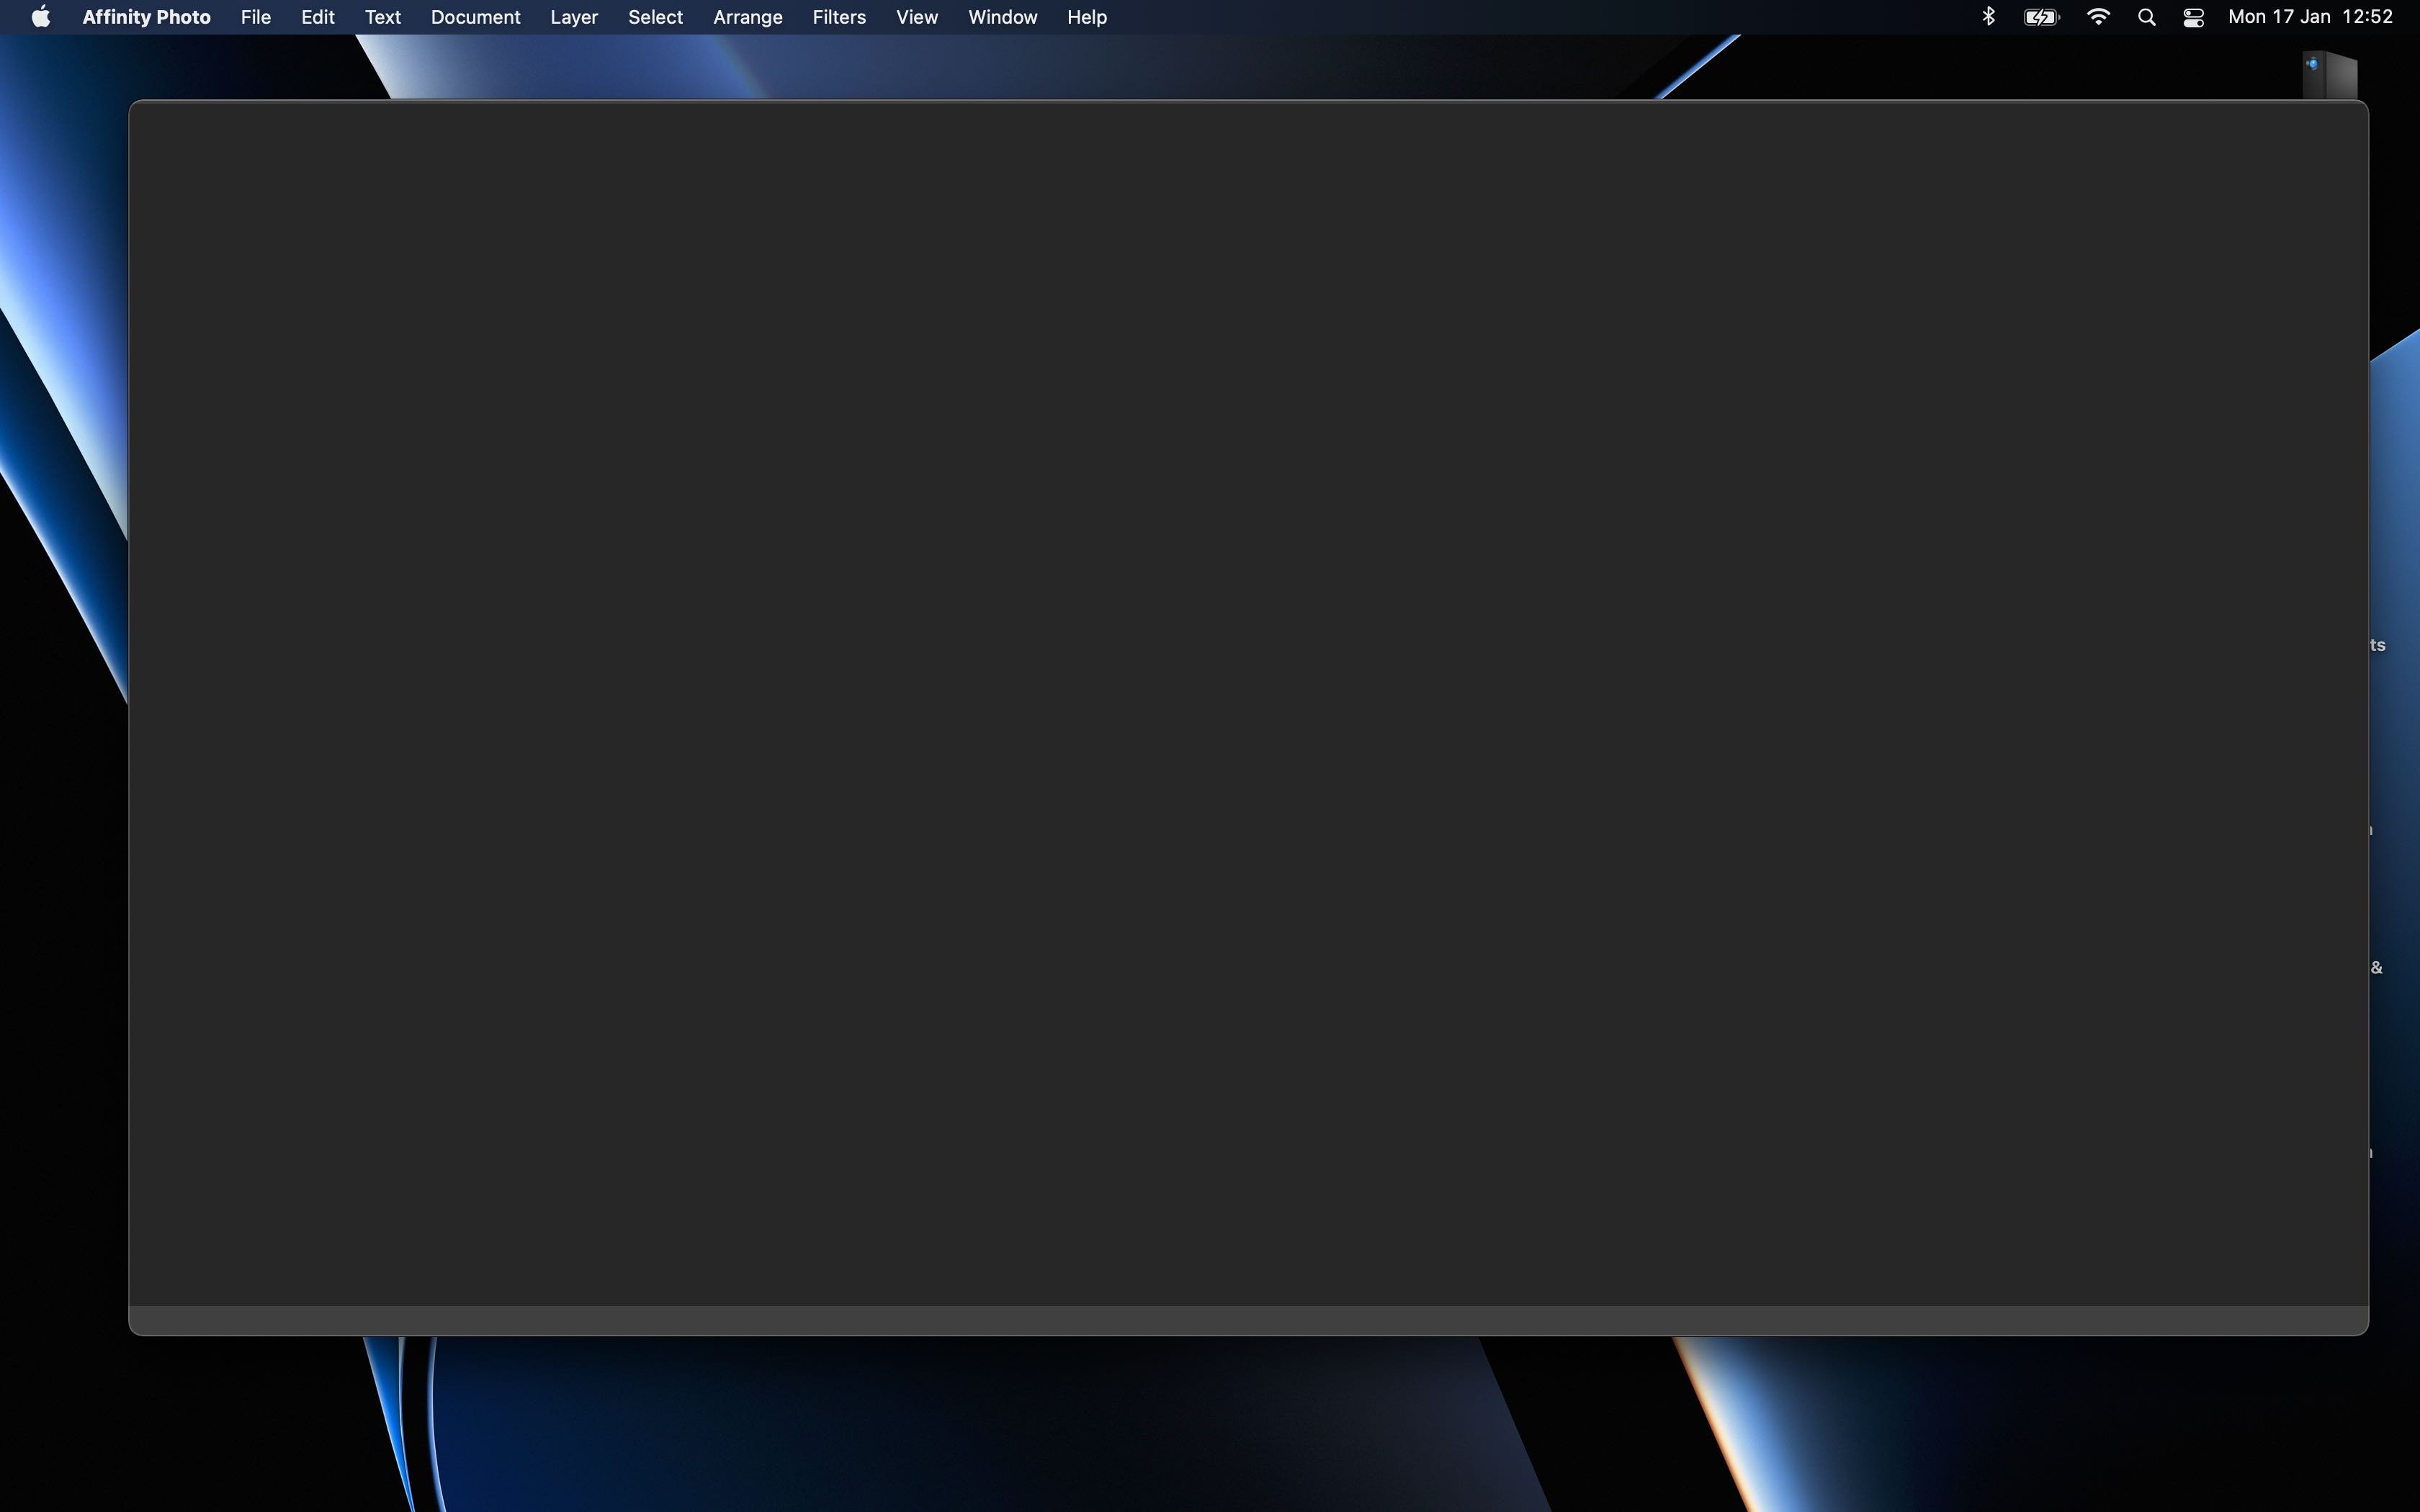Open Spotlight search magnifier icon
Screen dimensions: 2420x1512
coord(2146,17)
